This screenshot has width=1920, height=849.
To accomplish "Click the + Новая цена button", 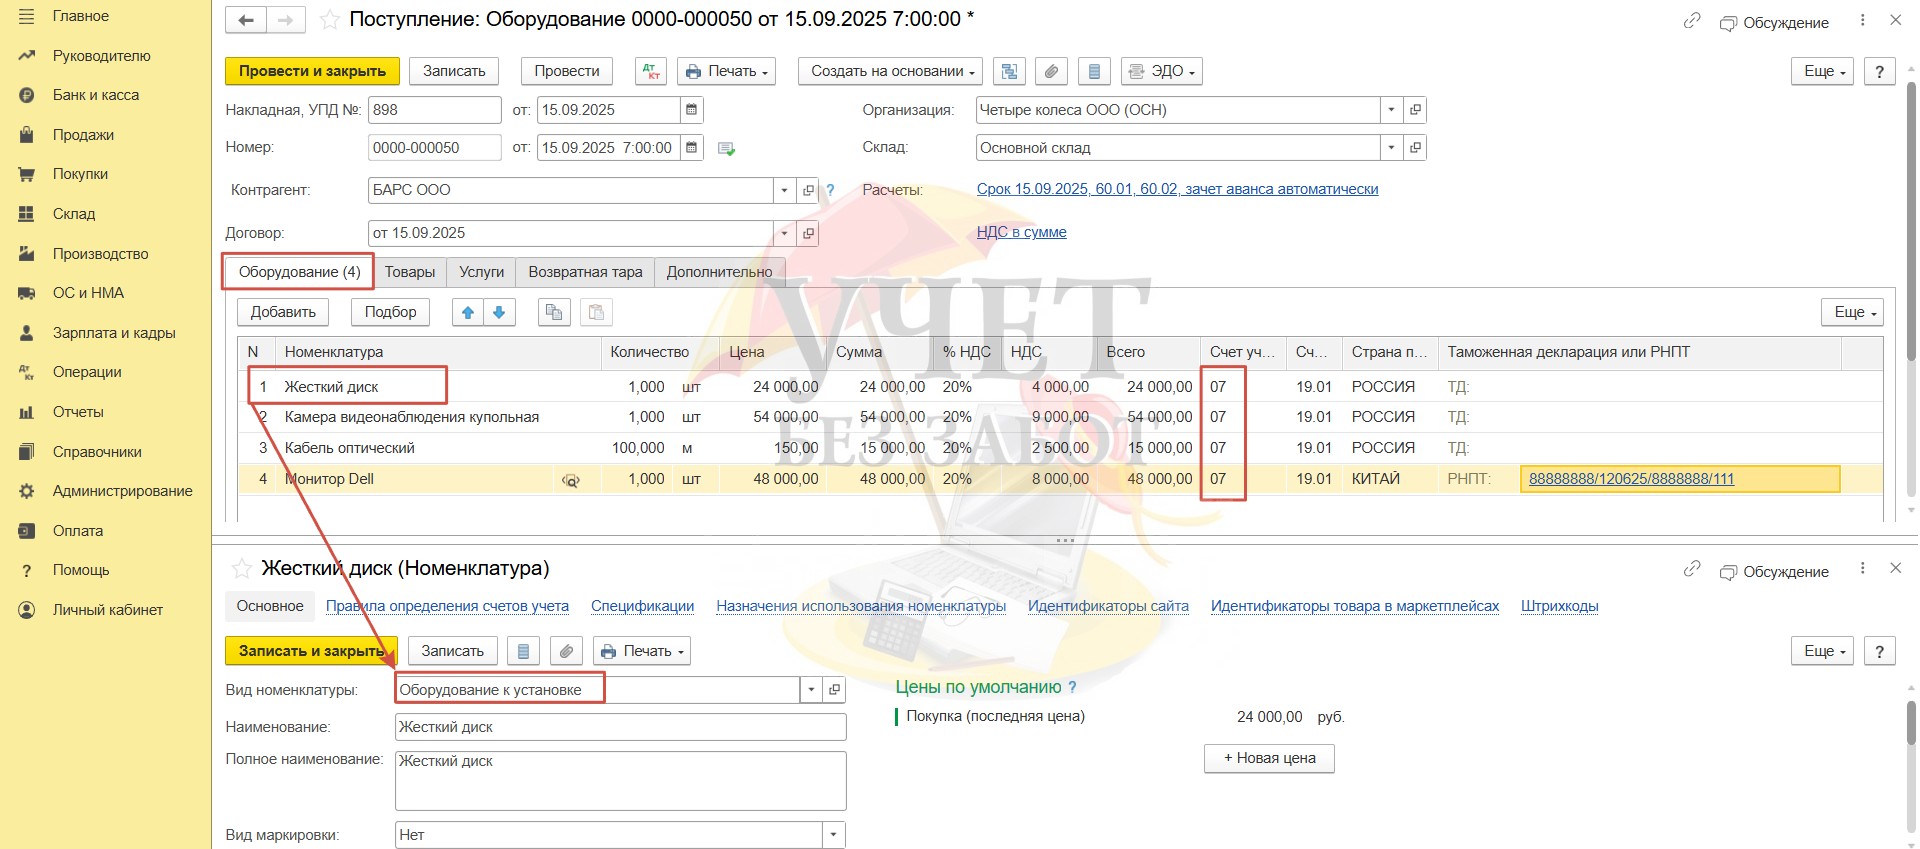I will (x=1269, y=758).
